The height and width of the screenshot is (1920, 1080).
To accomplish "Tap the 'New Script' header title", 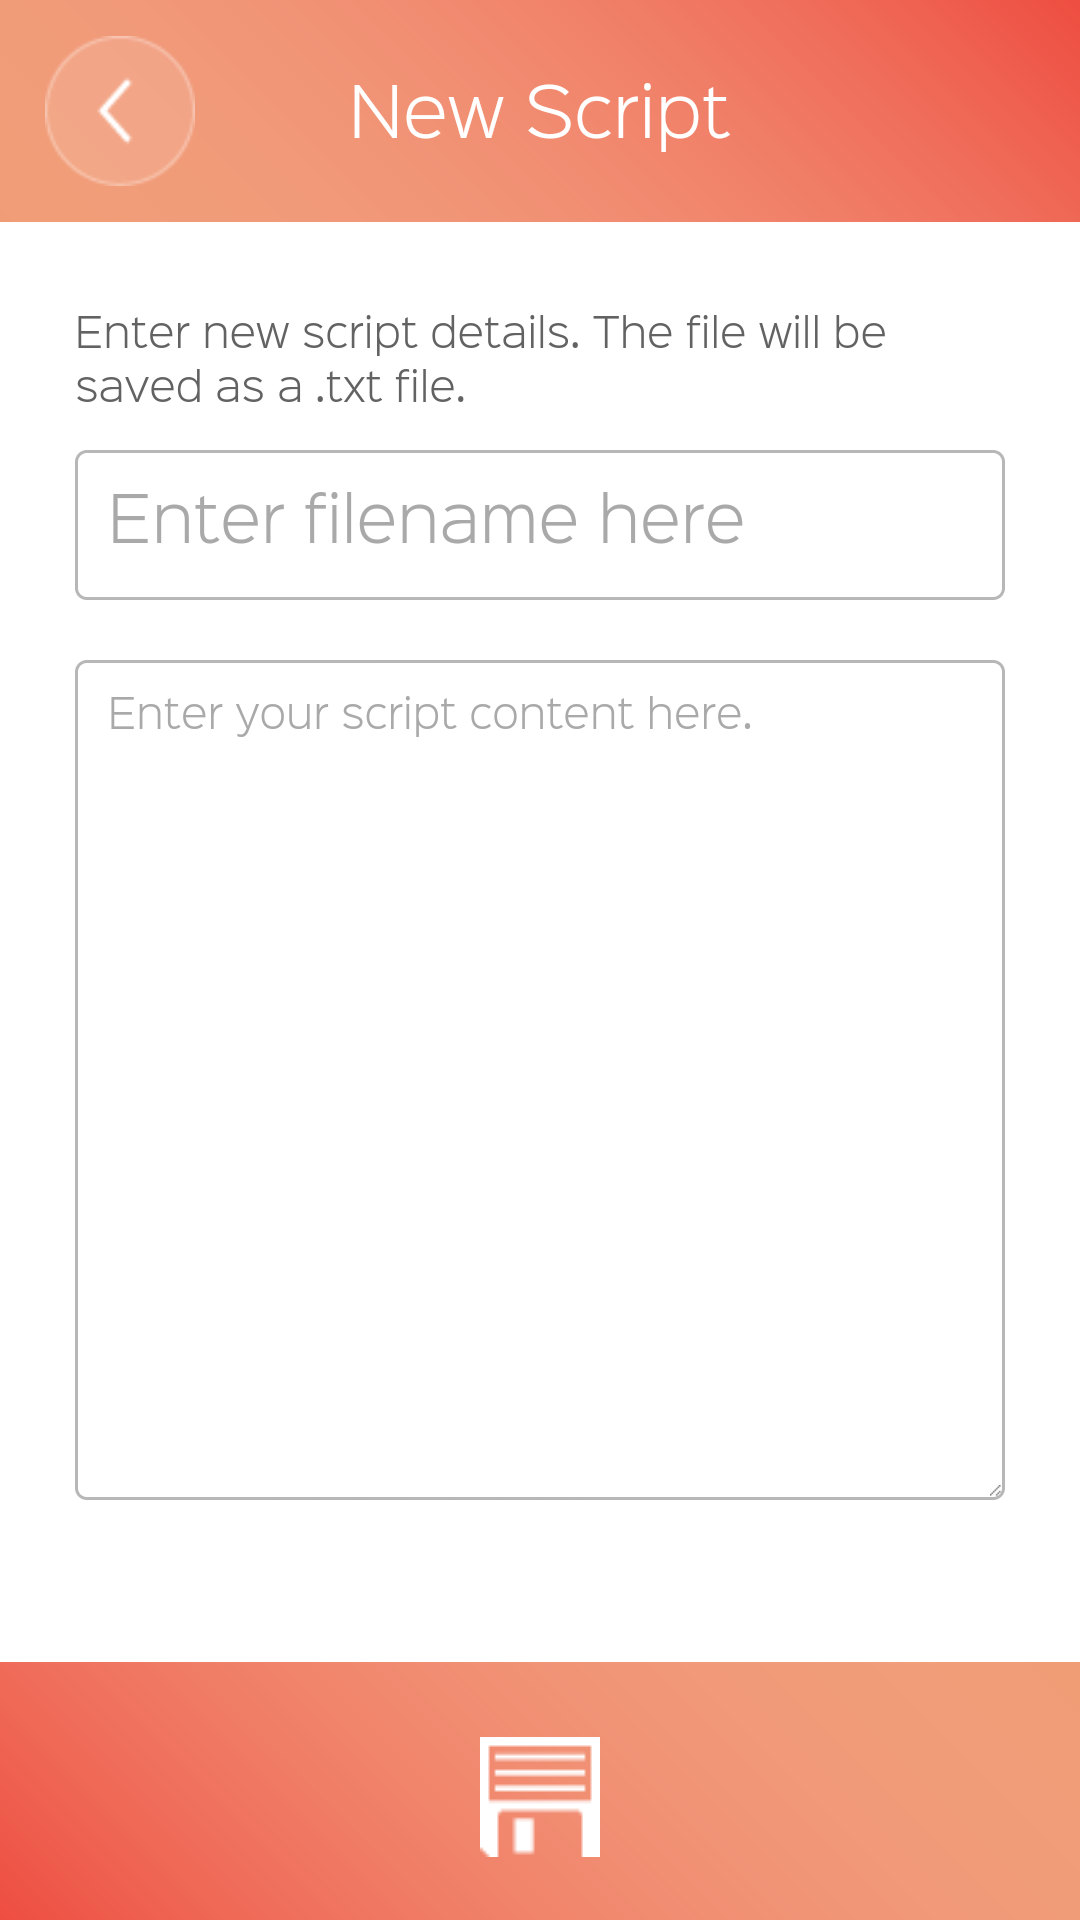I will [x=540, y=112].
